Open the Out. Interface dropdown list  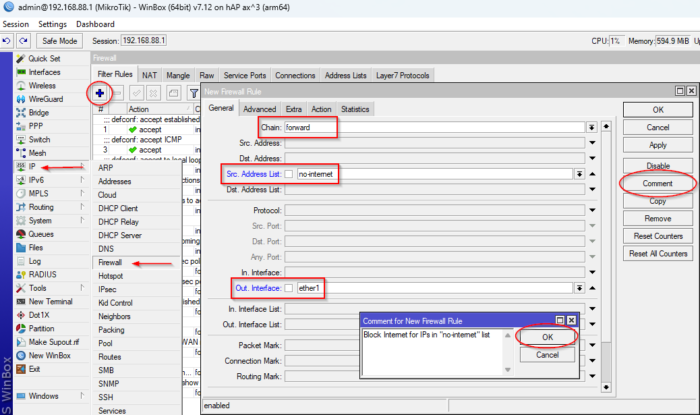tap(579, 288)
